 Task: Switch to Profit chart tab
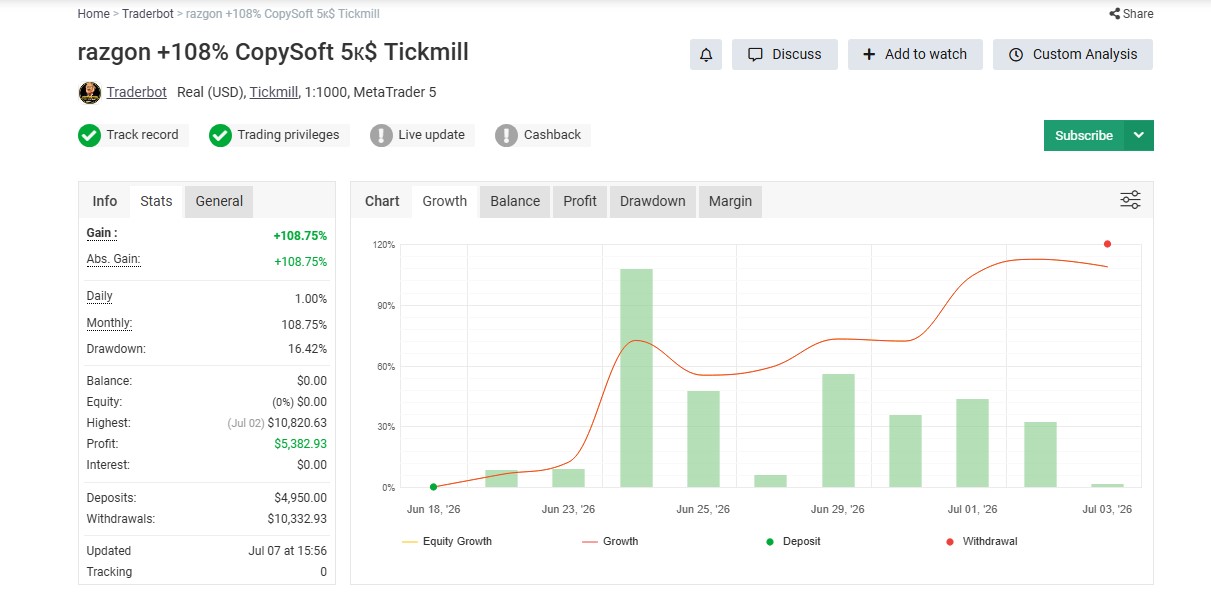[x=580, y=201]
